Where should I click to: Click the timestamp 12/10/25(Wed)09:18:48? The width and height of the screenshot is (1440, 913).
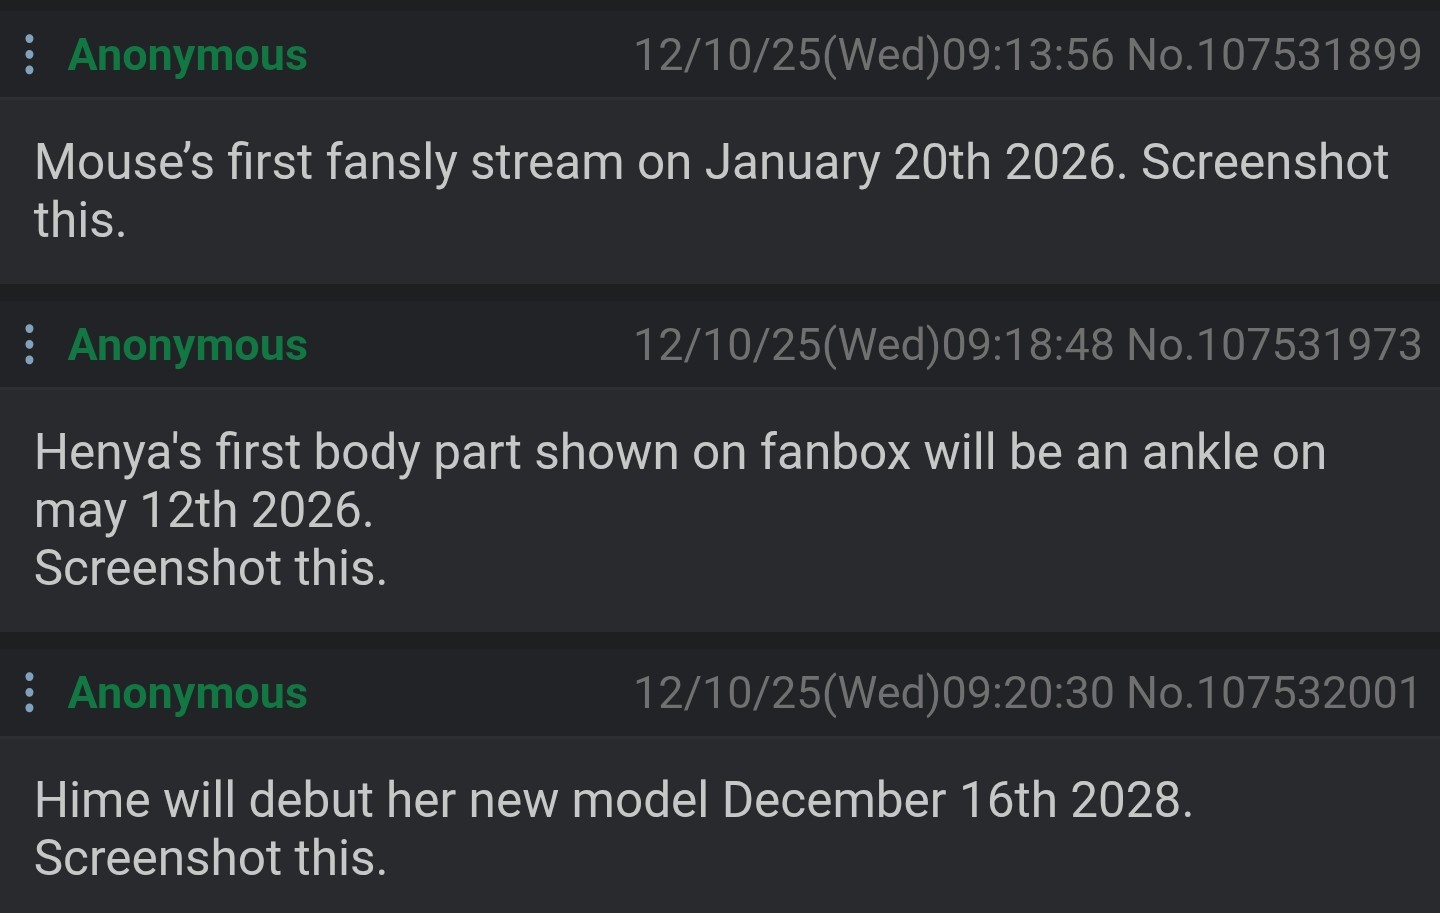click(874, 344)
